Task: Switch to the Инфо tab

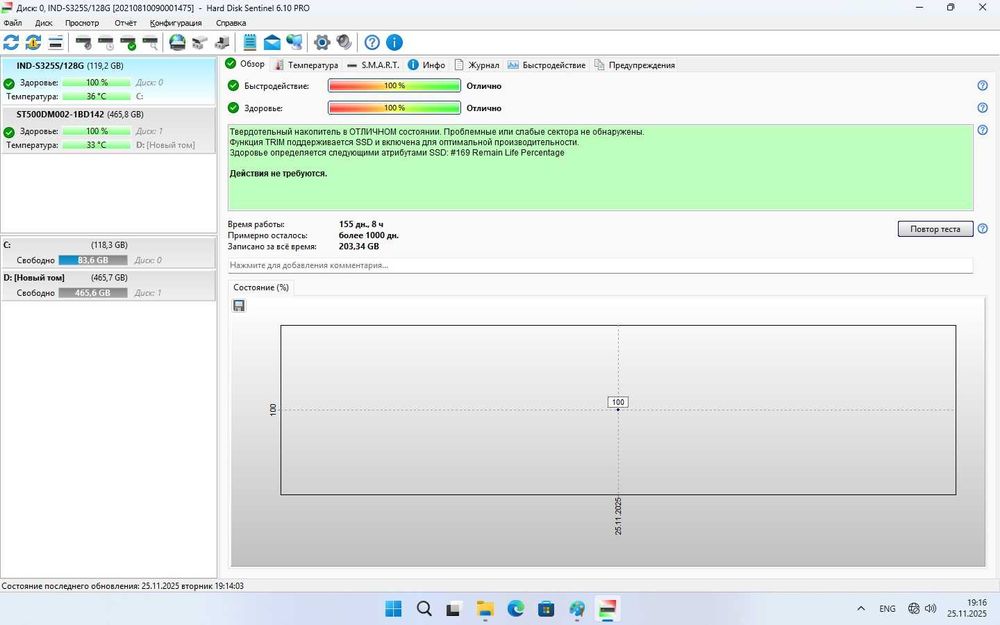Action: [427, 65]
